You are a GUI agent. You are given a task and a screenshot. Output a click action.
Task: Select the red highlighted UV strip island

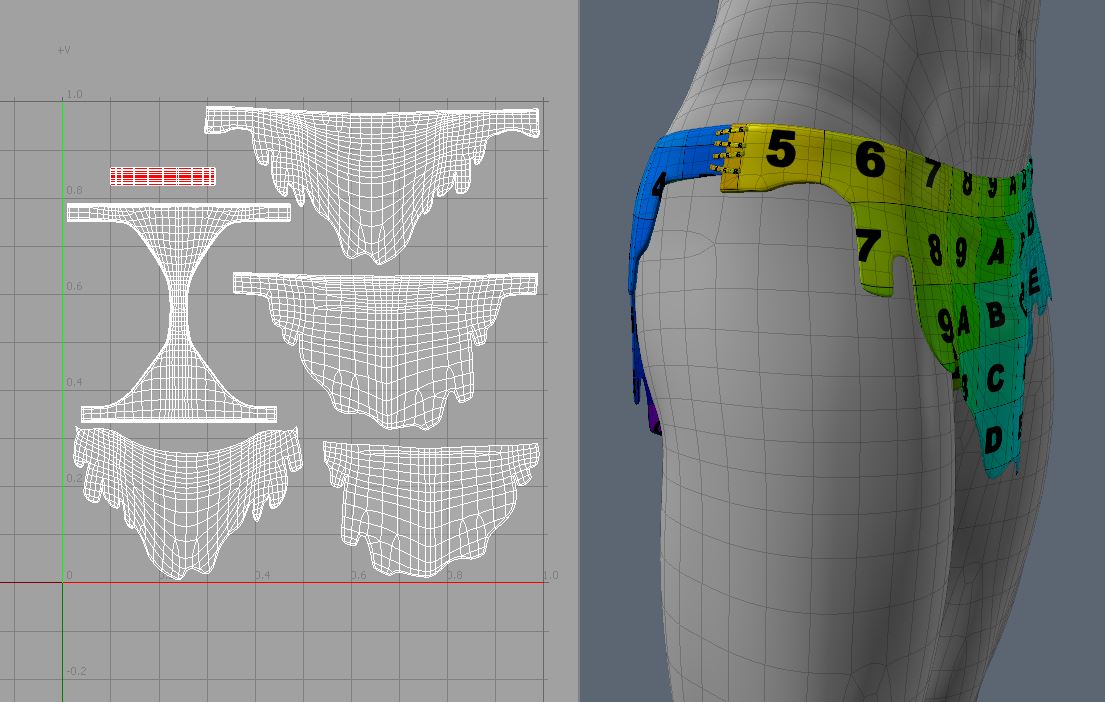click(162, 176)
